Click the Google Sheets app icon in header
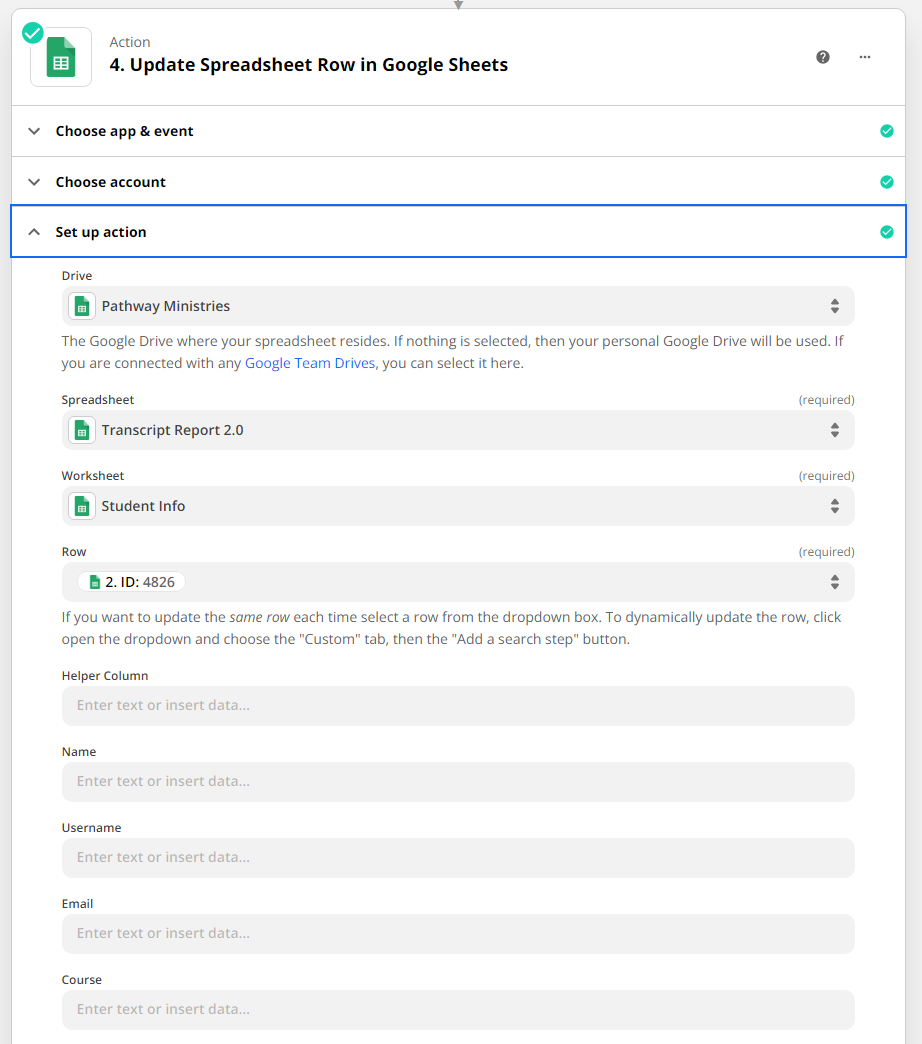 click(61, 57)
